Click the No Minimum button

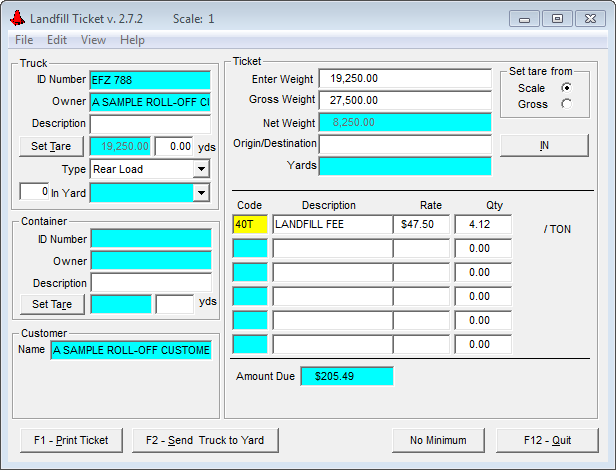tap(438, 440)
